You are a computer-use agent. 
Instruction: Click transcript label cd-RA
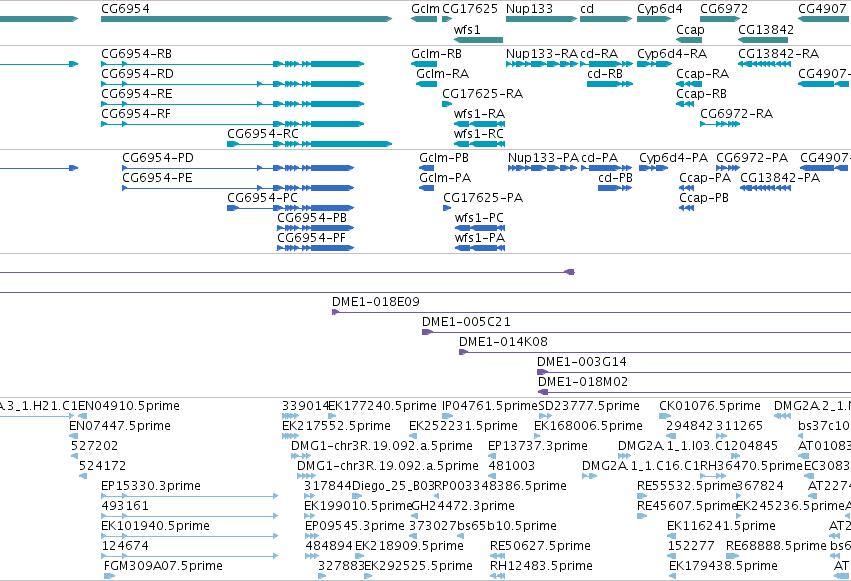coord(599,54)
